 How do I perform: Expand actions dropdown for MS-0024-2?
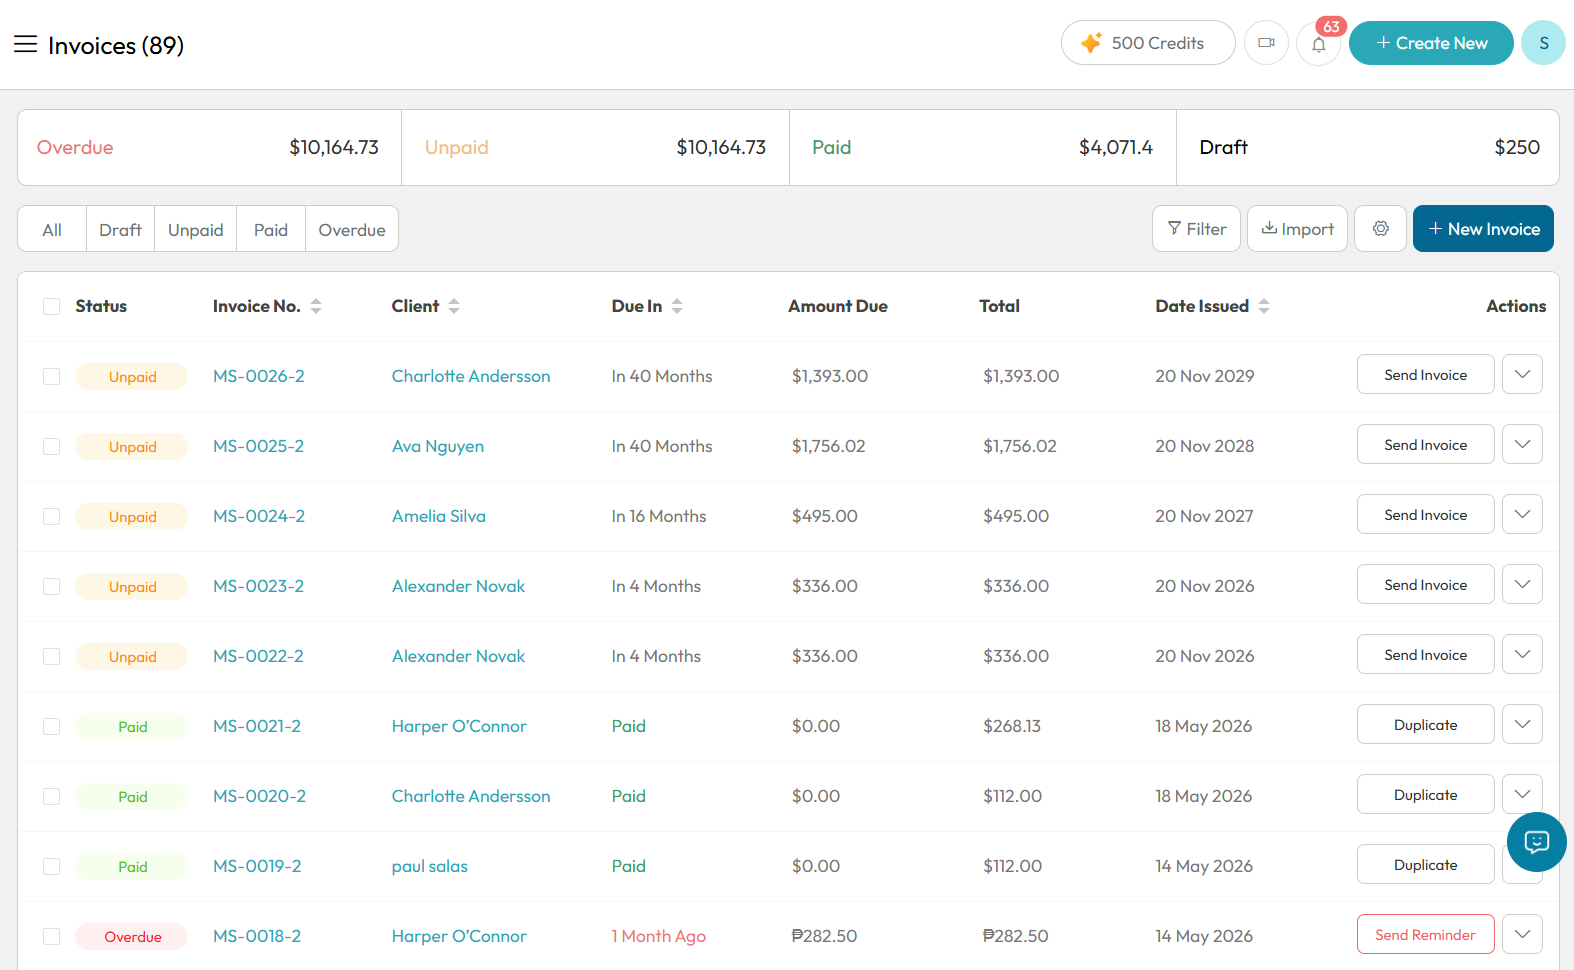tap(1522, 514)
